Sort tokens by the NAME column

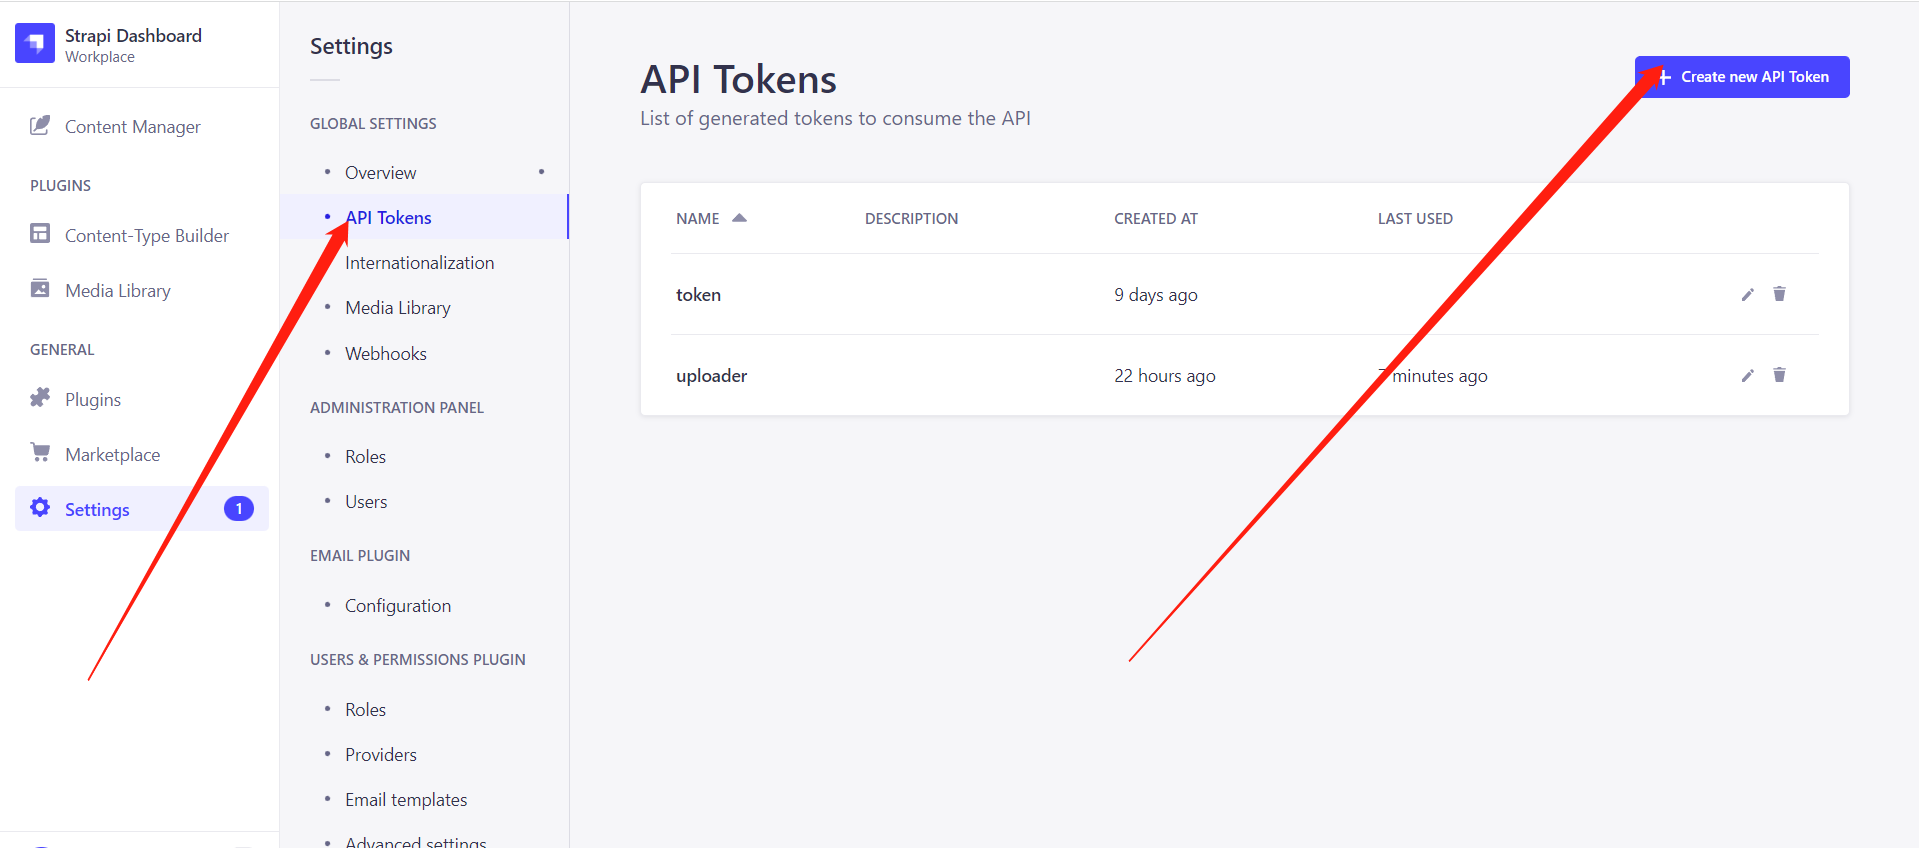[x=710, y=218]
